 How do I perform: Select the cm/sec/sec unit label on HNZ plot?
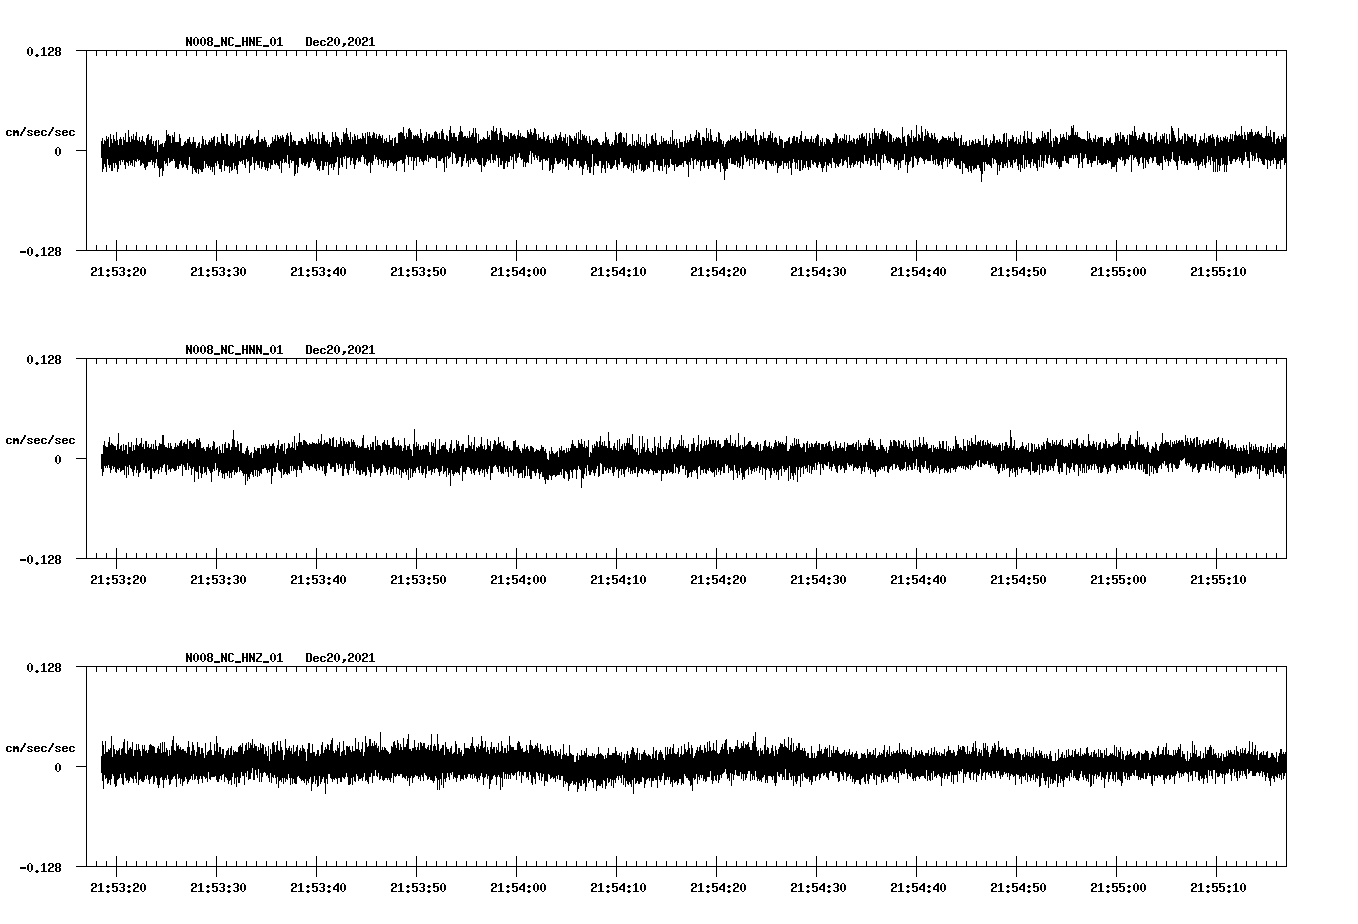point(40,748)
